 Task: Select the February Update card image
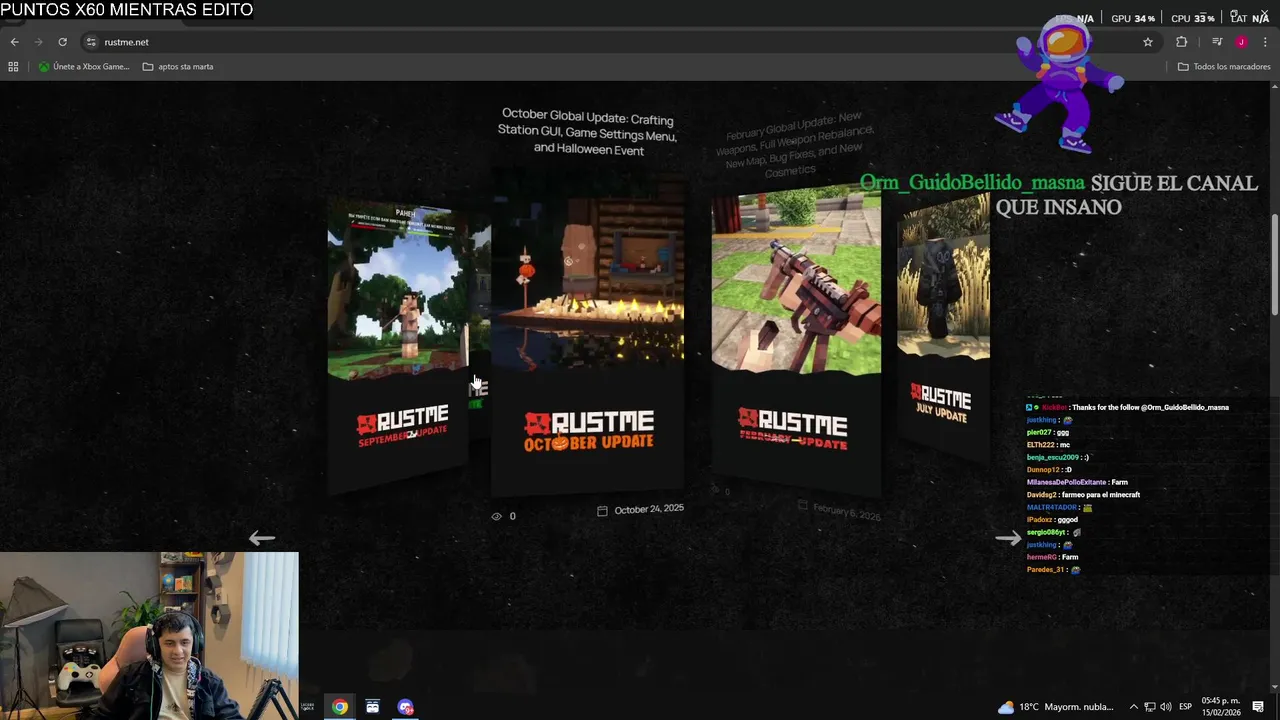pos(796,282)
